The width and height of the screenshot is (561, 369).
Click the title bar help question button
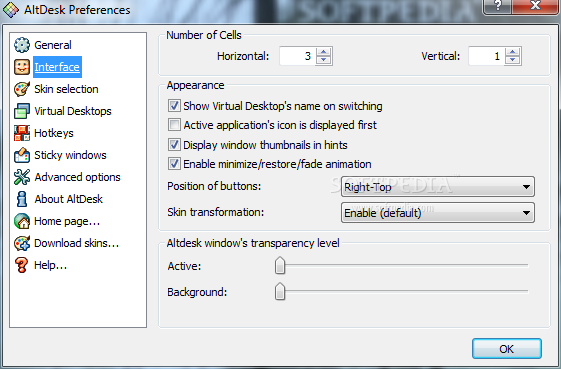click(497, 6)
